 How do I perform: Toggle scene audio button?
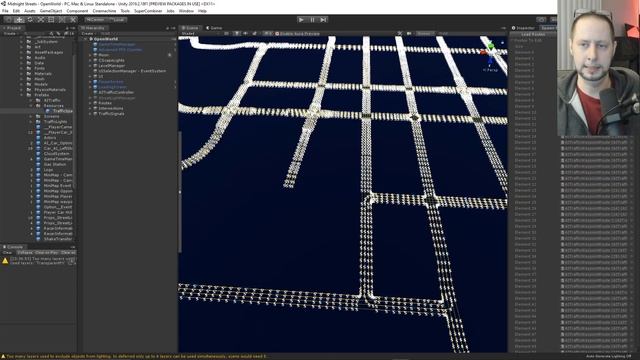tap(245, 33)
